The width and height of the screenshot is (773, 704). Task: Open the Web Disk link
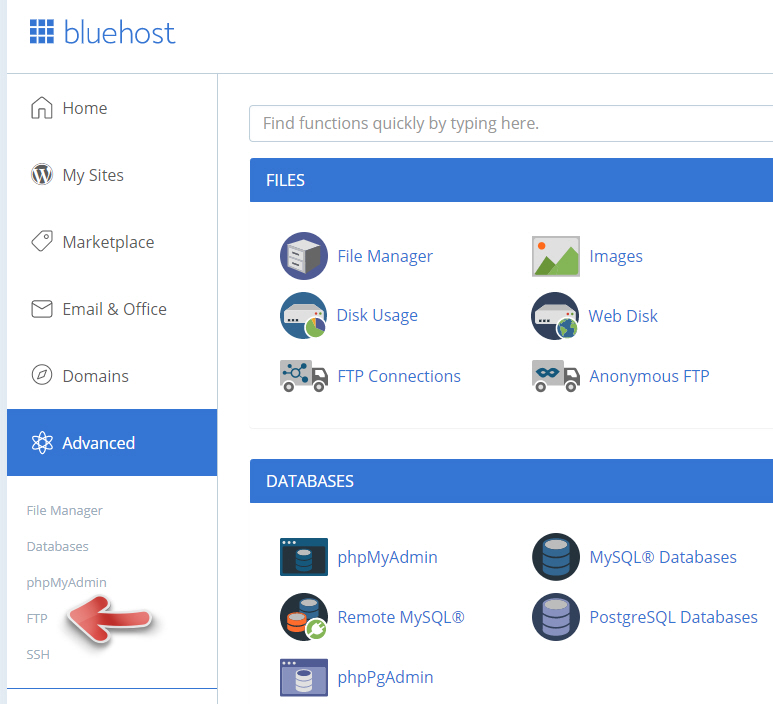(x=623, y=316)
